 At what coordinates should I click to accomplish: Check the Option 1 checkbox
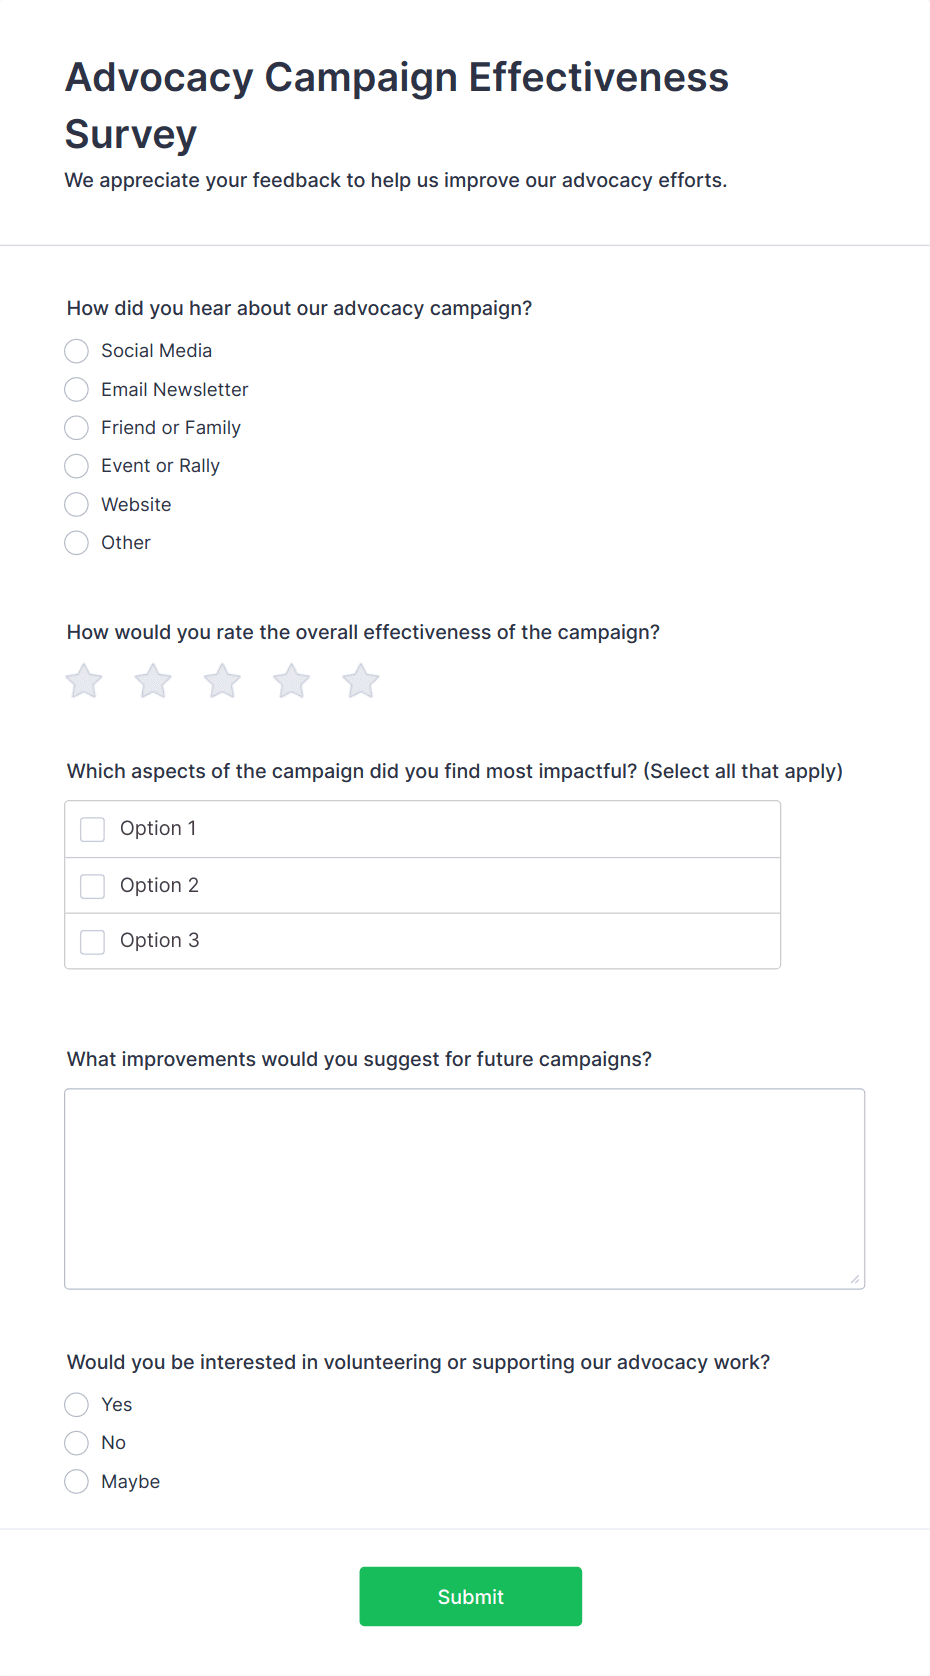pyautogui.click(x=93, y=829)
